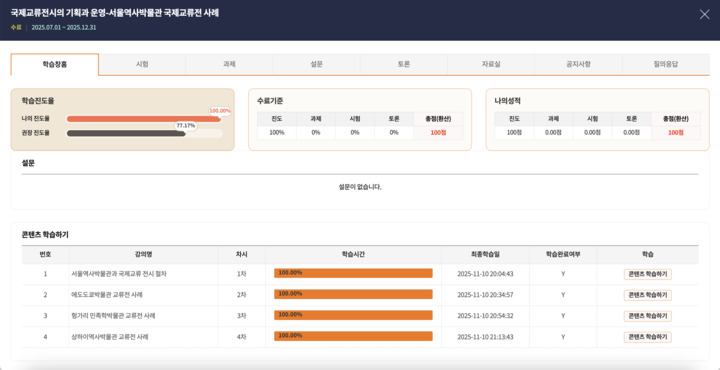720x370 pixels.
Task: Click the 1차 학습시간 progress bar
Action: click(353, 273)
